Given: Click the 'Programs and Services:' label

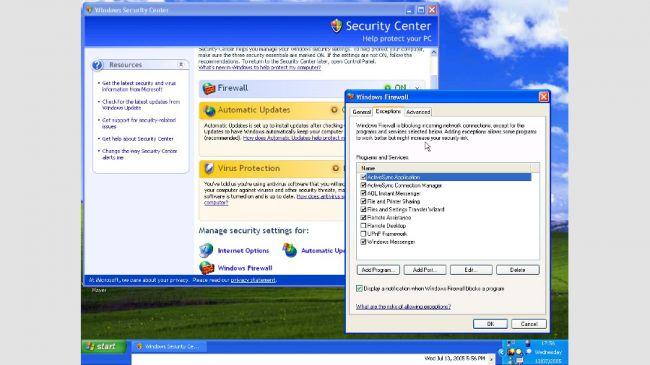Looking at the screenshot, I should tap(382, 158).
